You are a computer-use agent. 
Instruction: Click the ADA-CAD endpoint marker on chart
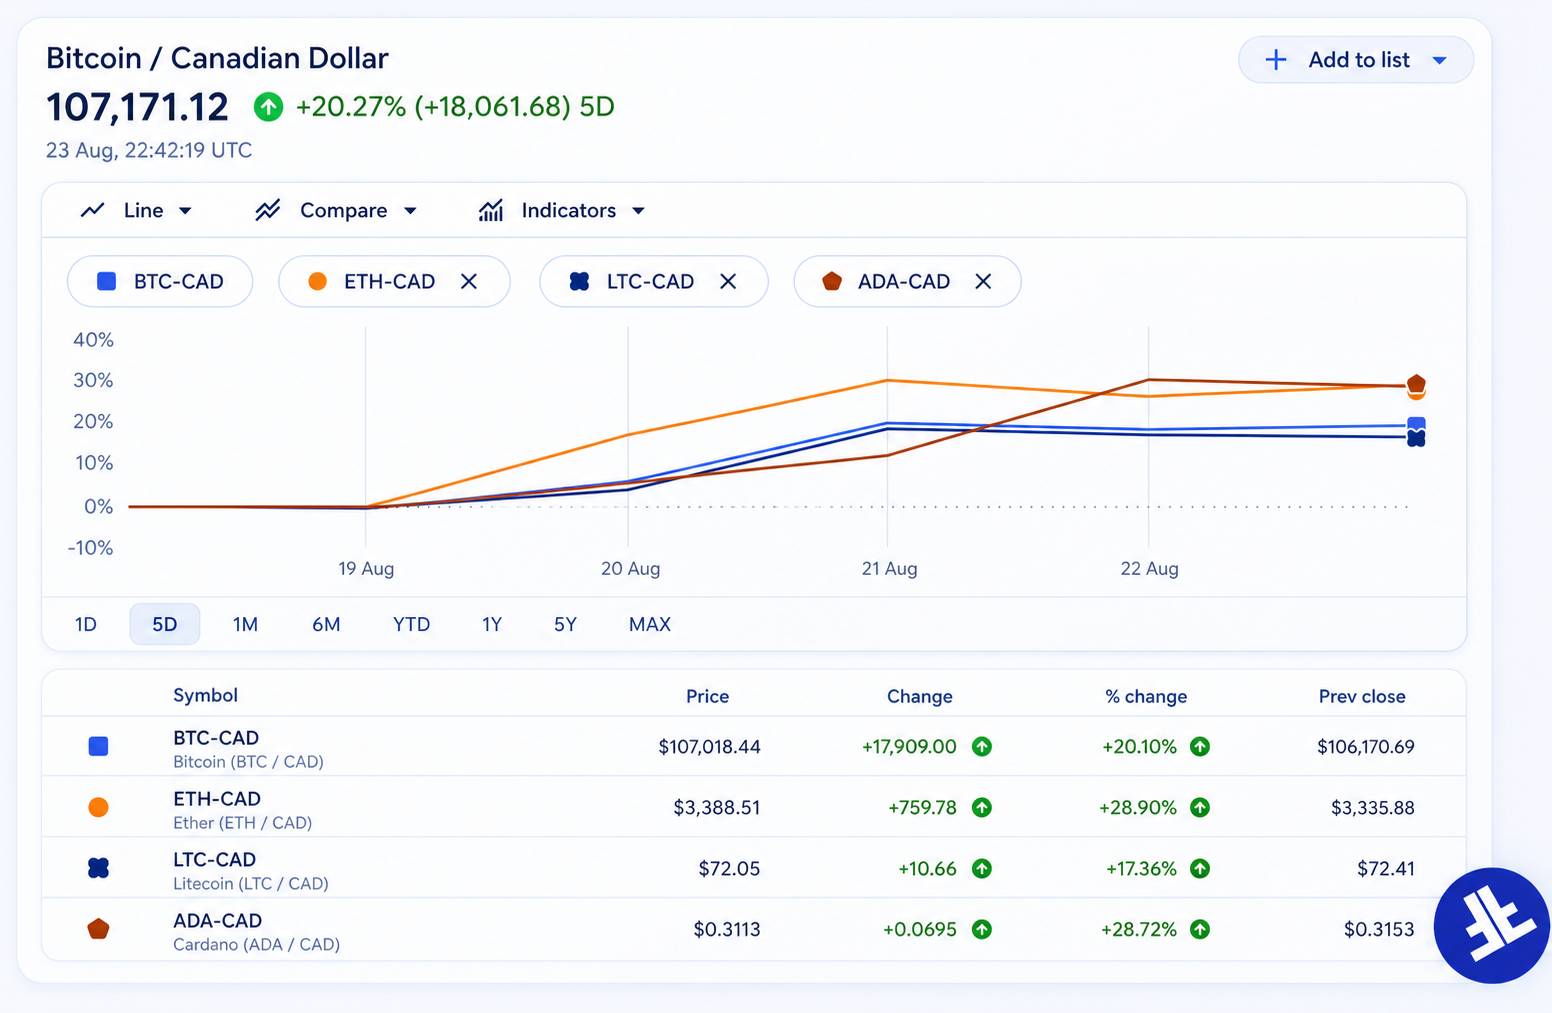tap(1416, 384)
